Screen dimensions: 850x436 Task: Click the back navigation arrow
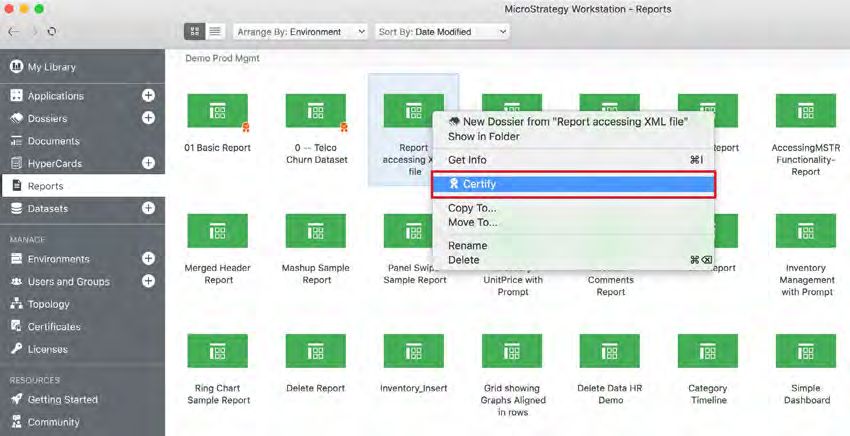[14, 31]
